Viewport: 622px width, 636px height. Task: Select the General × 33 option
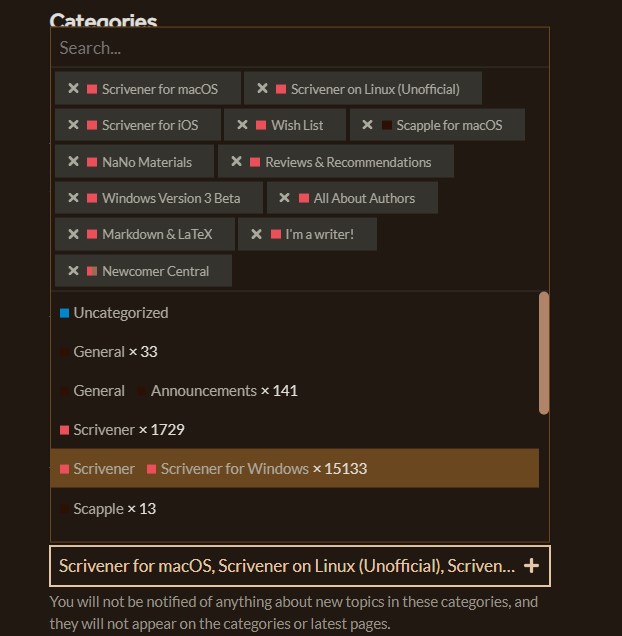point(295,352)
